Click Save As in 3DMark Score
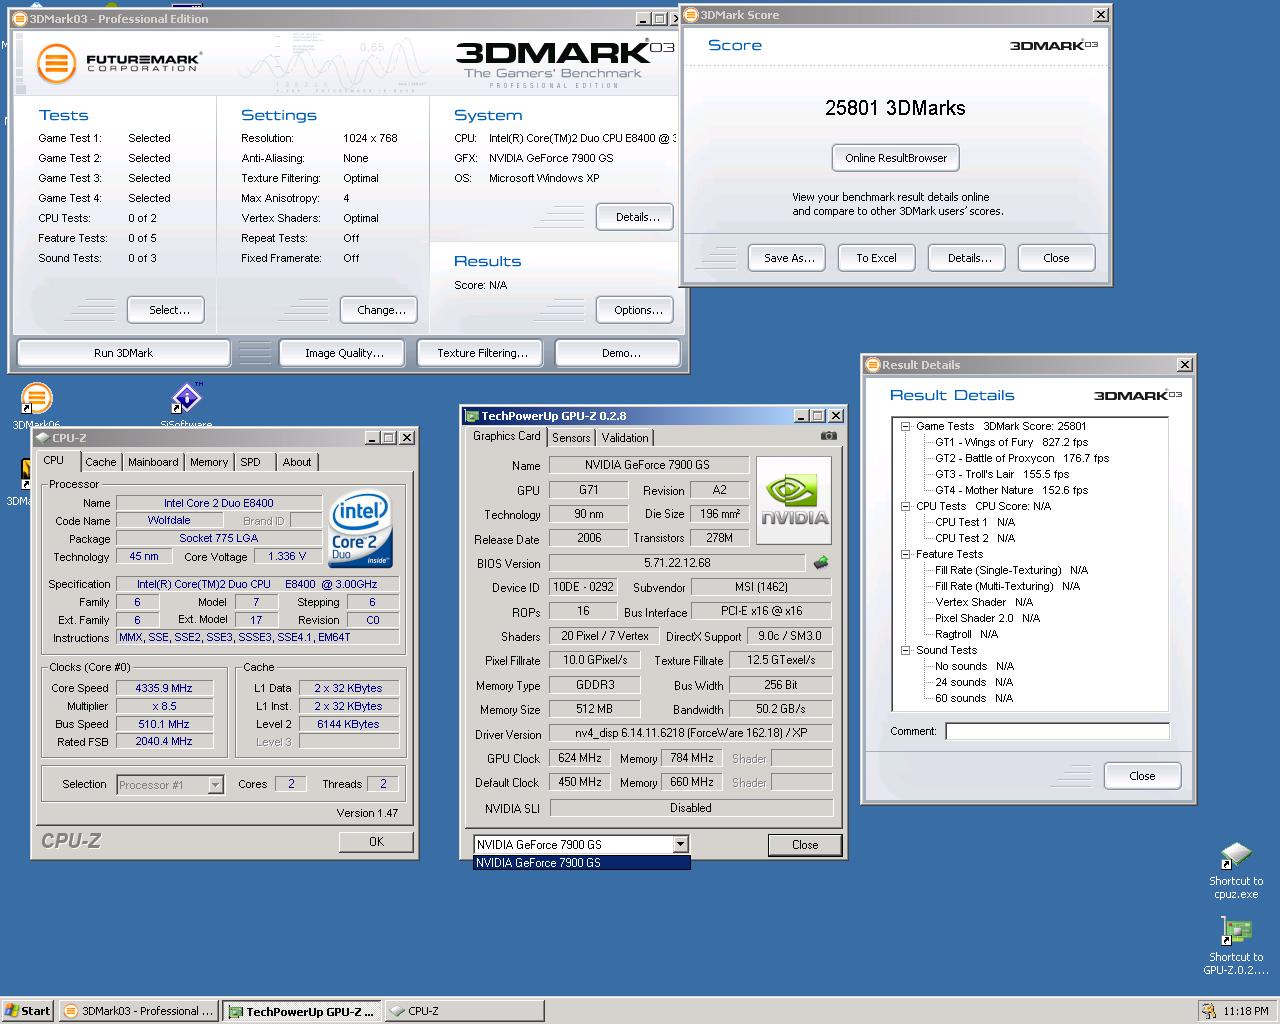 (x=789, y=258)
